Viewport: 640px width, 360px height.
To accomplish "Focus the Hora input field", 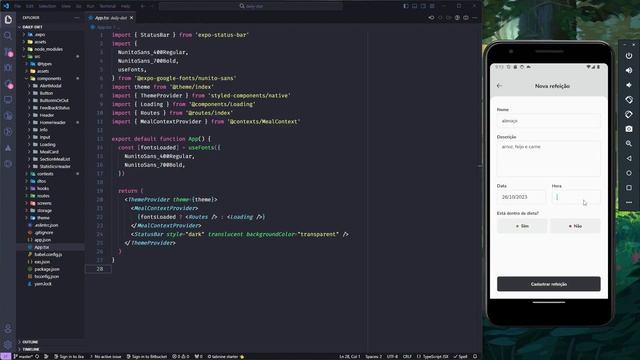I will click(x=576, y=197).
